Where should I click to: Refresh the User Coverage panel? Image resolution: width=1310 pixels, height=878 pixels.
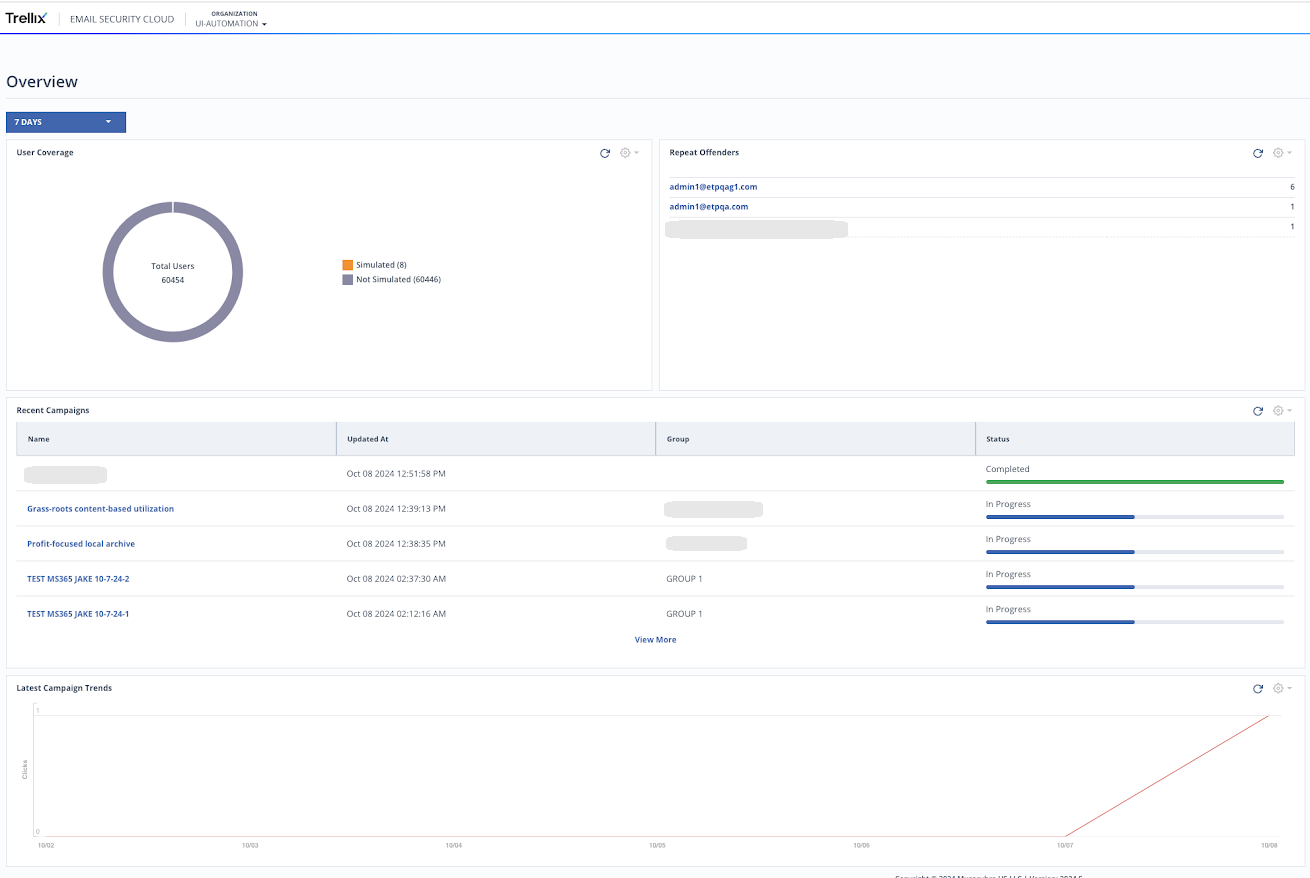coord(605,153)
